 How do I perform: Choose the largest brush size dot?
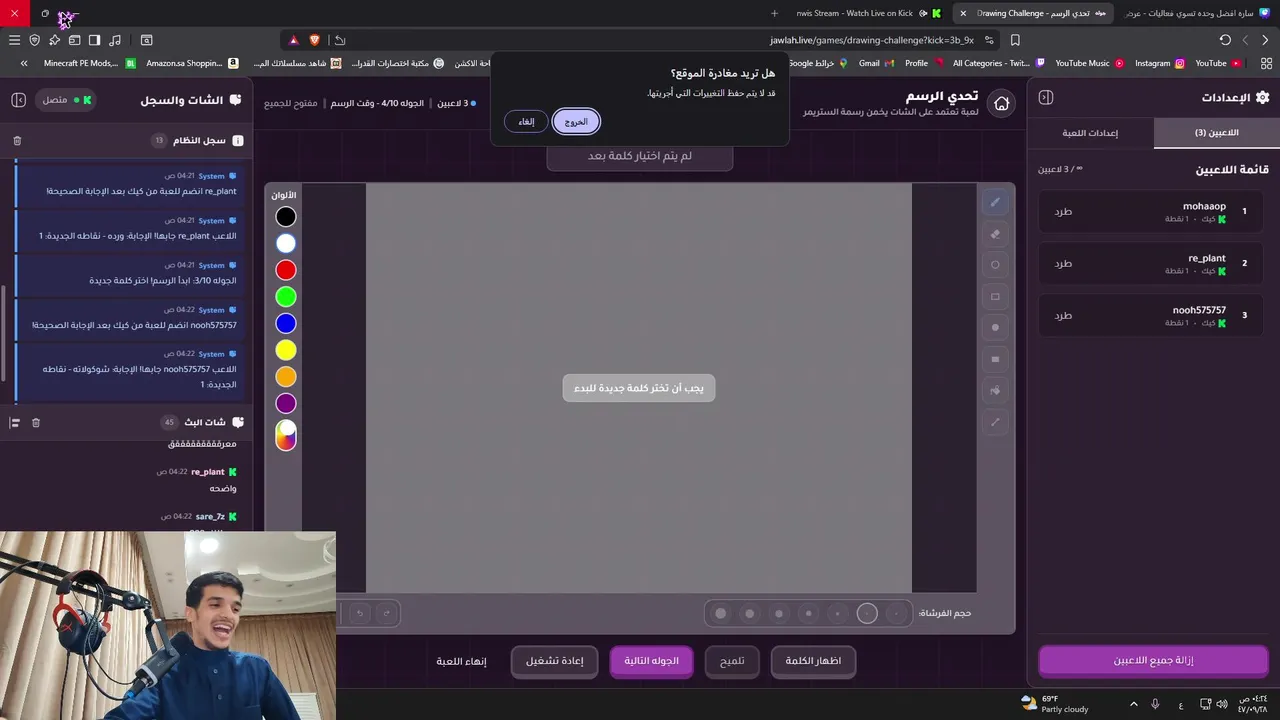[x=720, y=613]
